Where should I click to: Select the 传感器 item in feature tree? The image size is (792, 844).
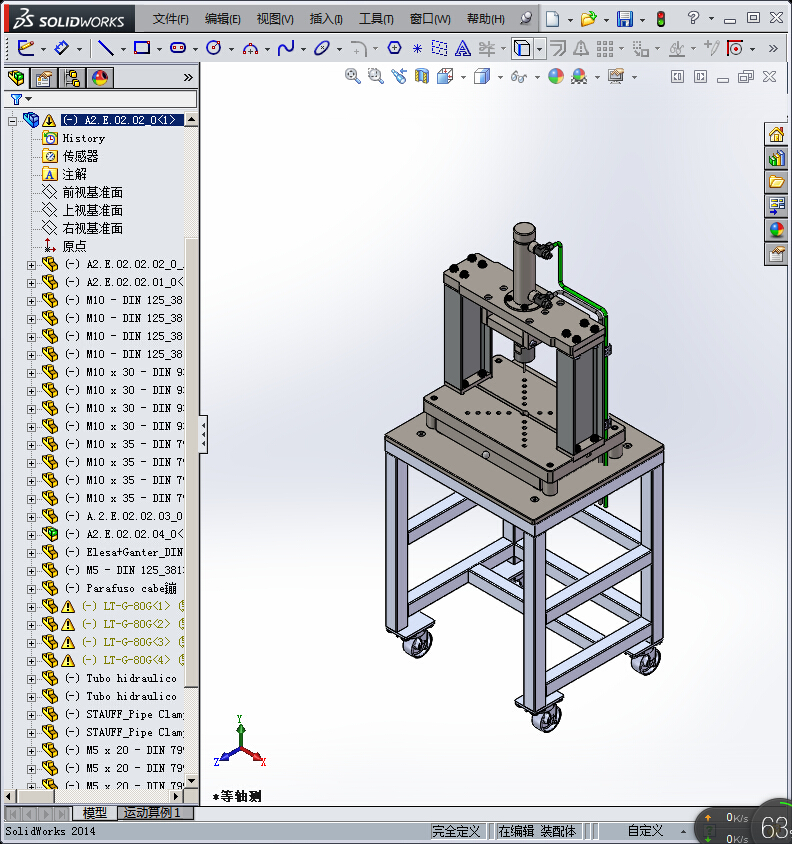pos(80,156)
